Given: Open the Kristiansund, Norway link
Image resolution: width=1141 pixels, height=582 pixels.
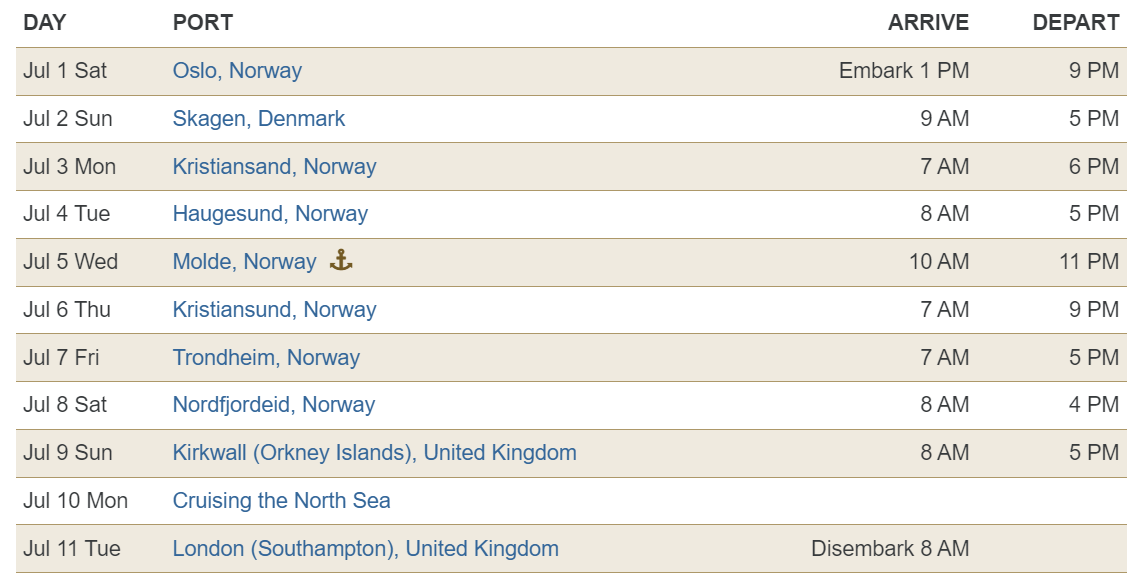Looking at the screenshot, I should tap(274, 310).
